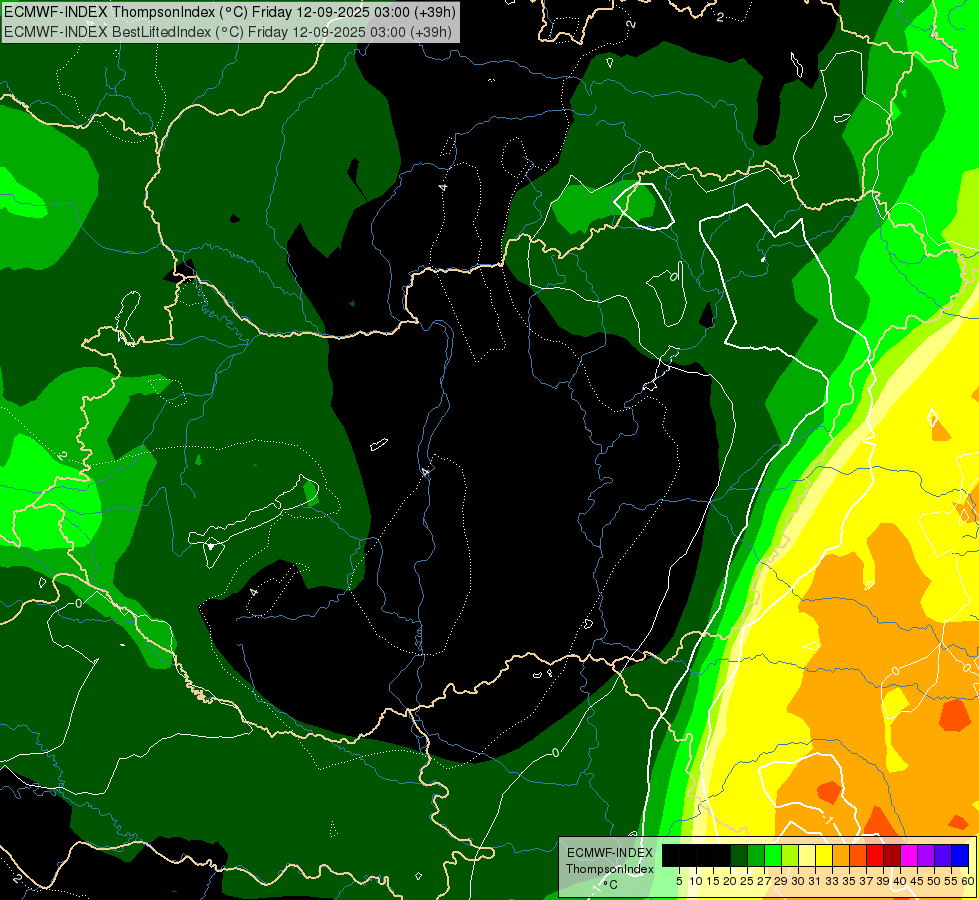979x900 pixels.
Task: Click the legend tick value '25'
Action: [747, 881]
